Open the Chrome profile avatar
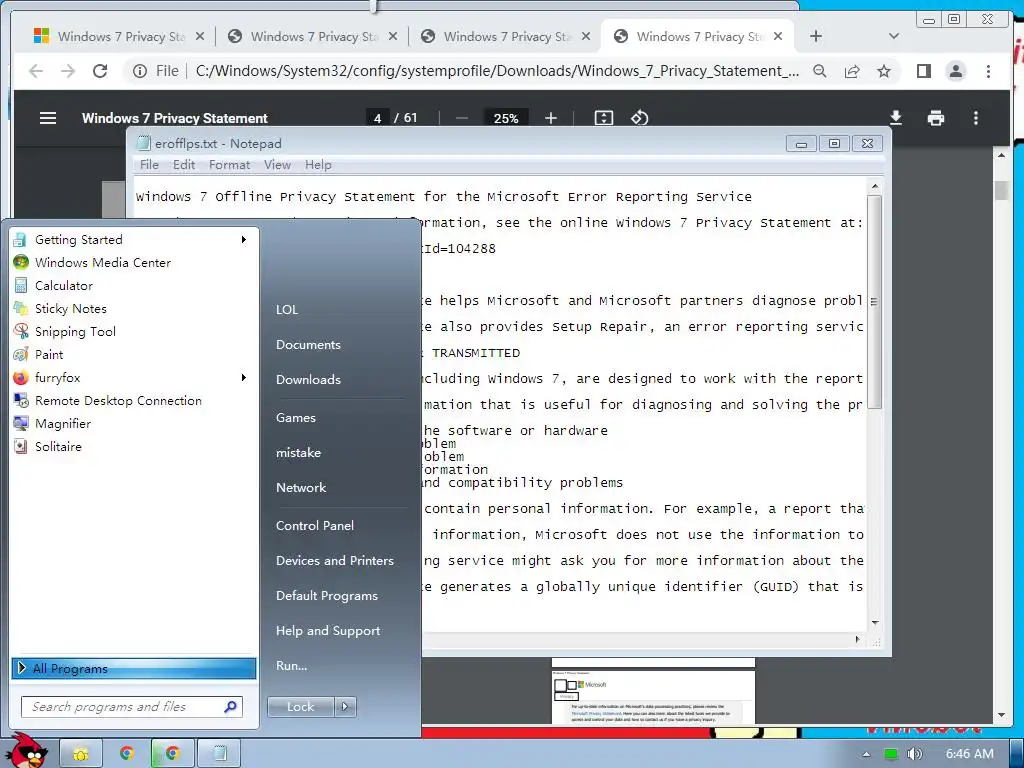Viewport: 1024px width, 768px height. coord(955,71)
